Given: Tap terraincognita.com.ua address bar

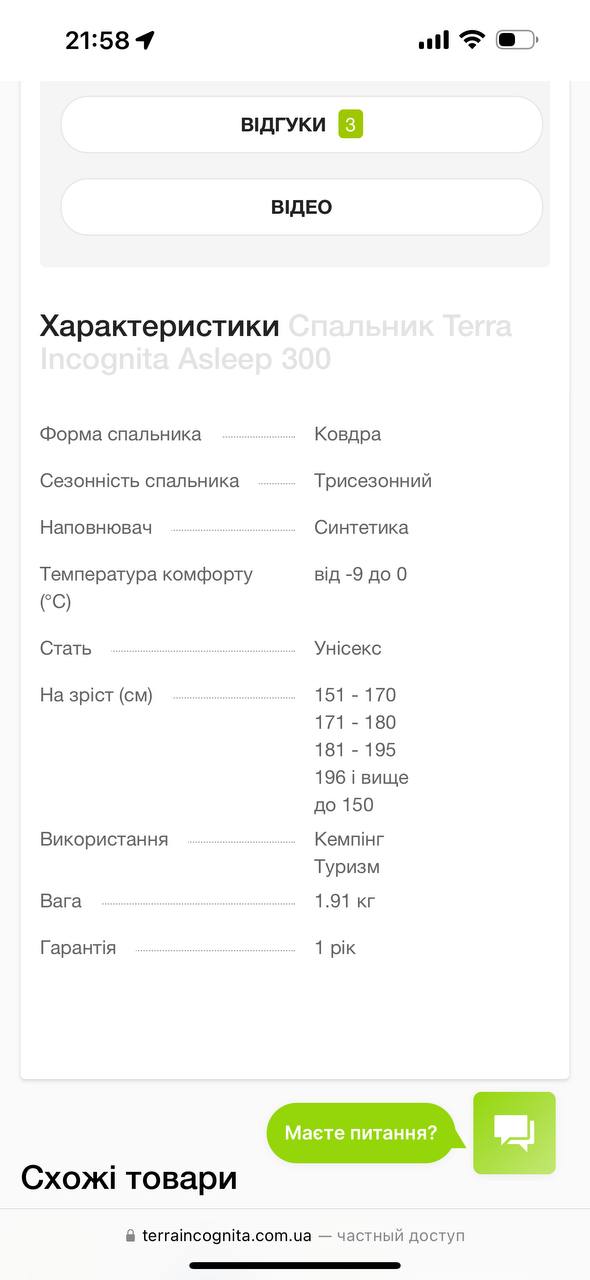Looking at the screenshot, I should coord(295,1236).
